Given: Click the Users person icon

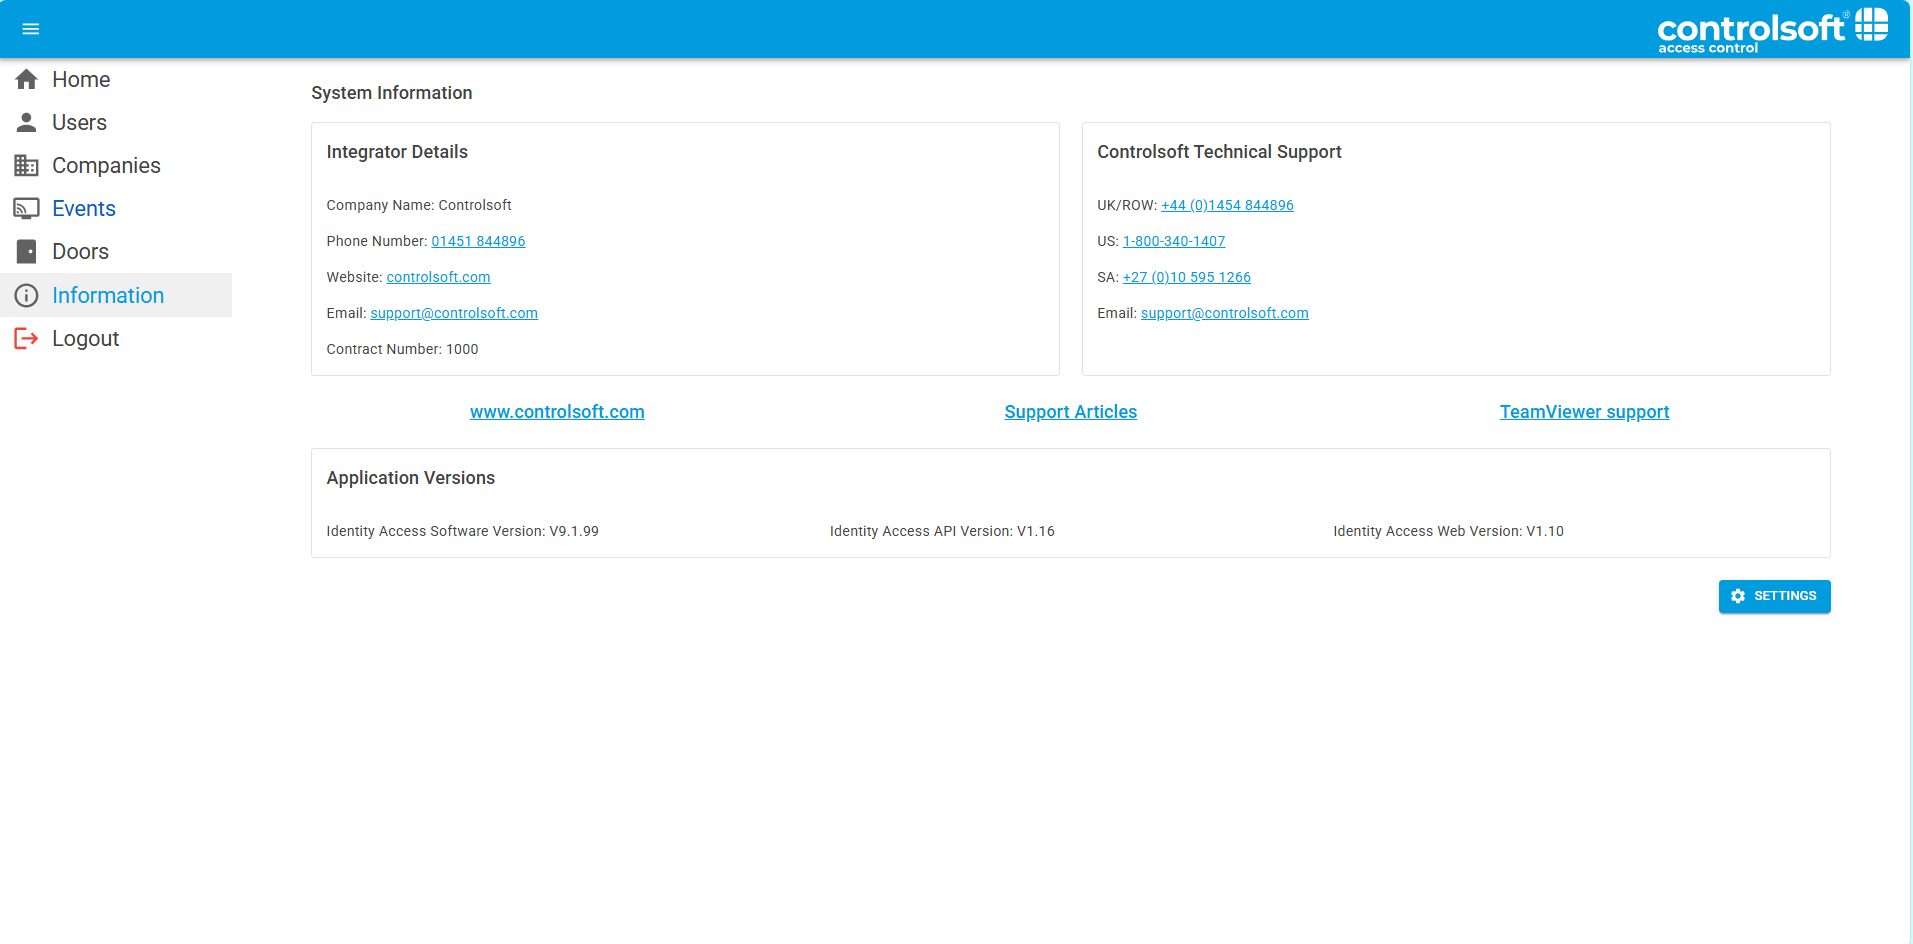Looking at the screenshot, I should (x=27, y=122).
